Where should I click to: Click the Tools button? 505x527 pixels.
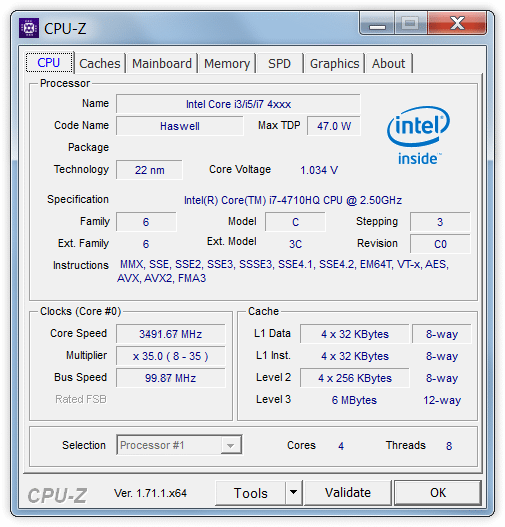250,493
